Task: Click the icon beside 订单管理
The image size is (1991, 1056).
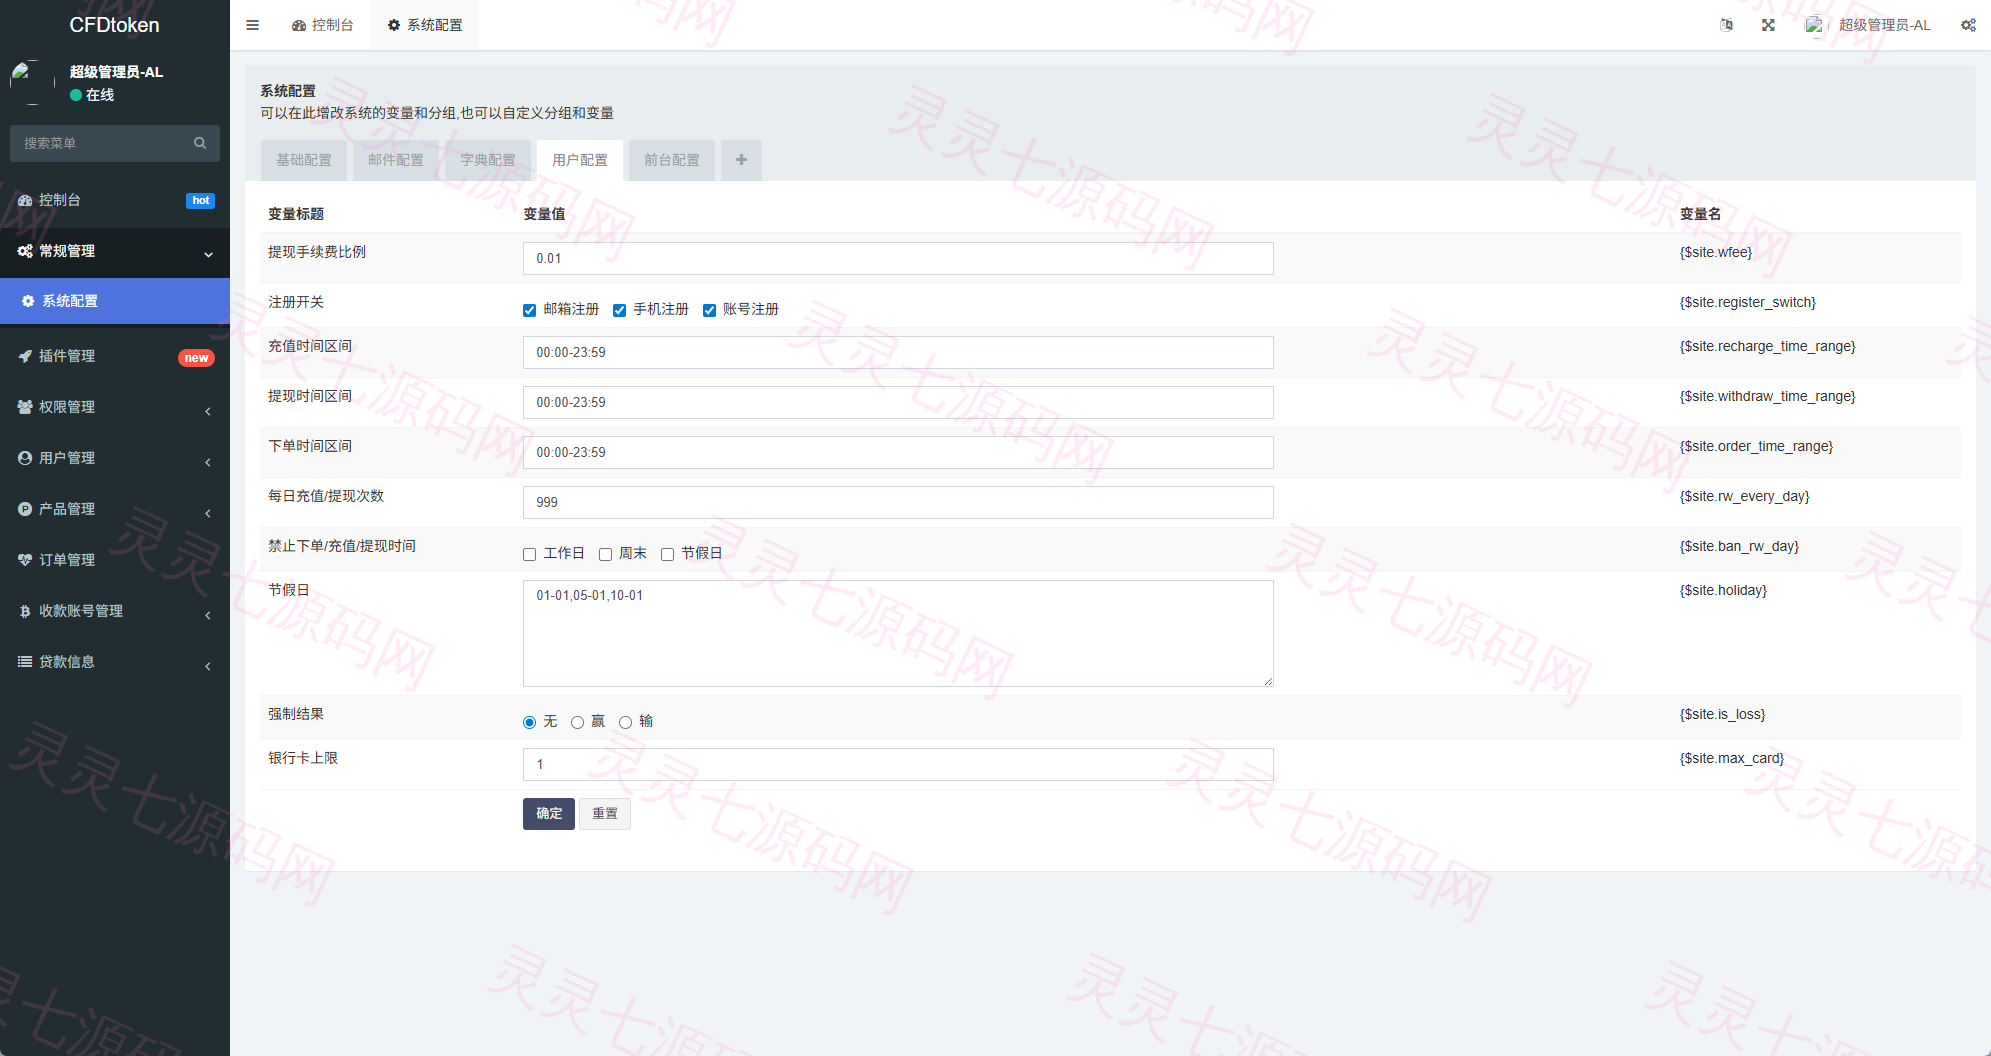Action: coord(25,560)
